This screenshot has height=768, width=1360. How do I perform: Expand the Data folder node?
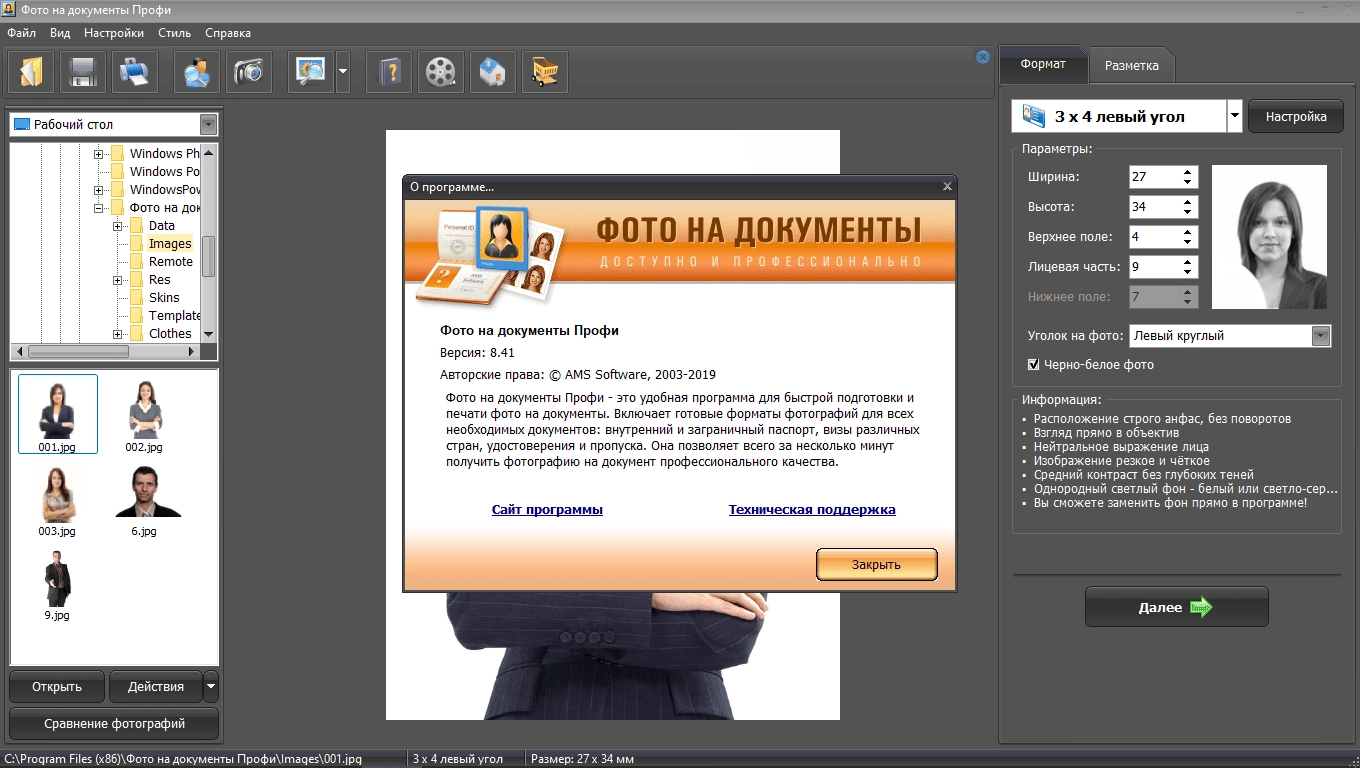tap(118, 226)
